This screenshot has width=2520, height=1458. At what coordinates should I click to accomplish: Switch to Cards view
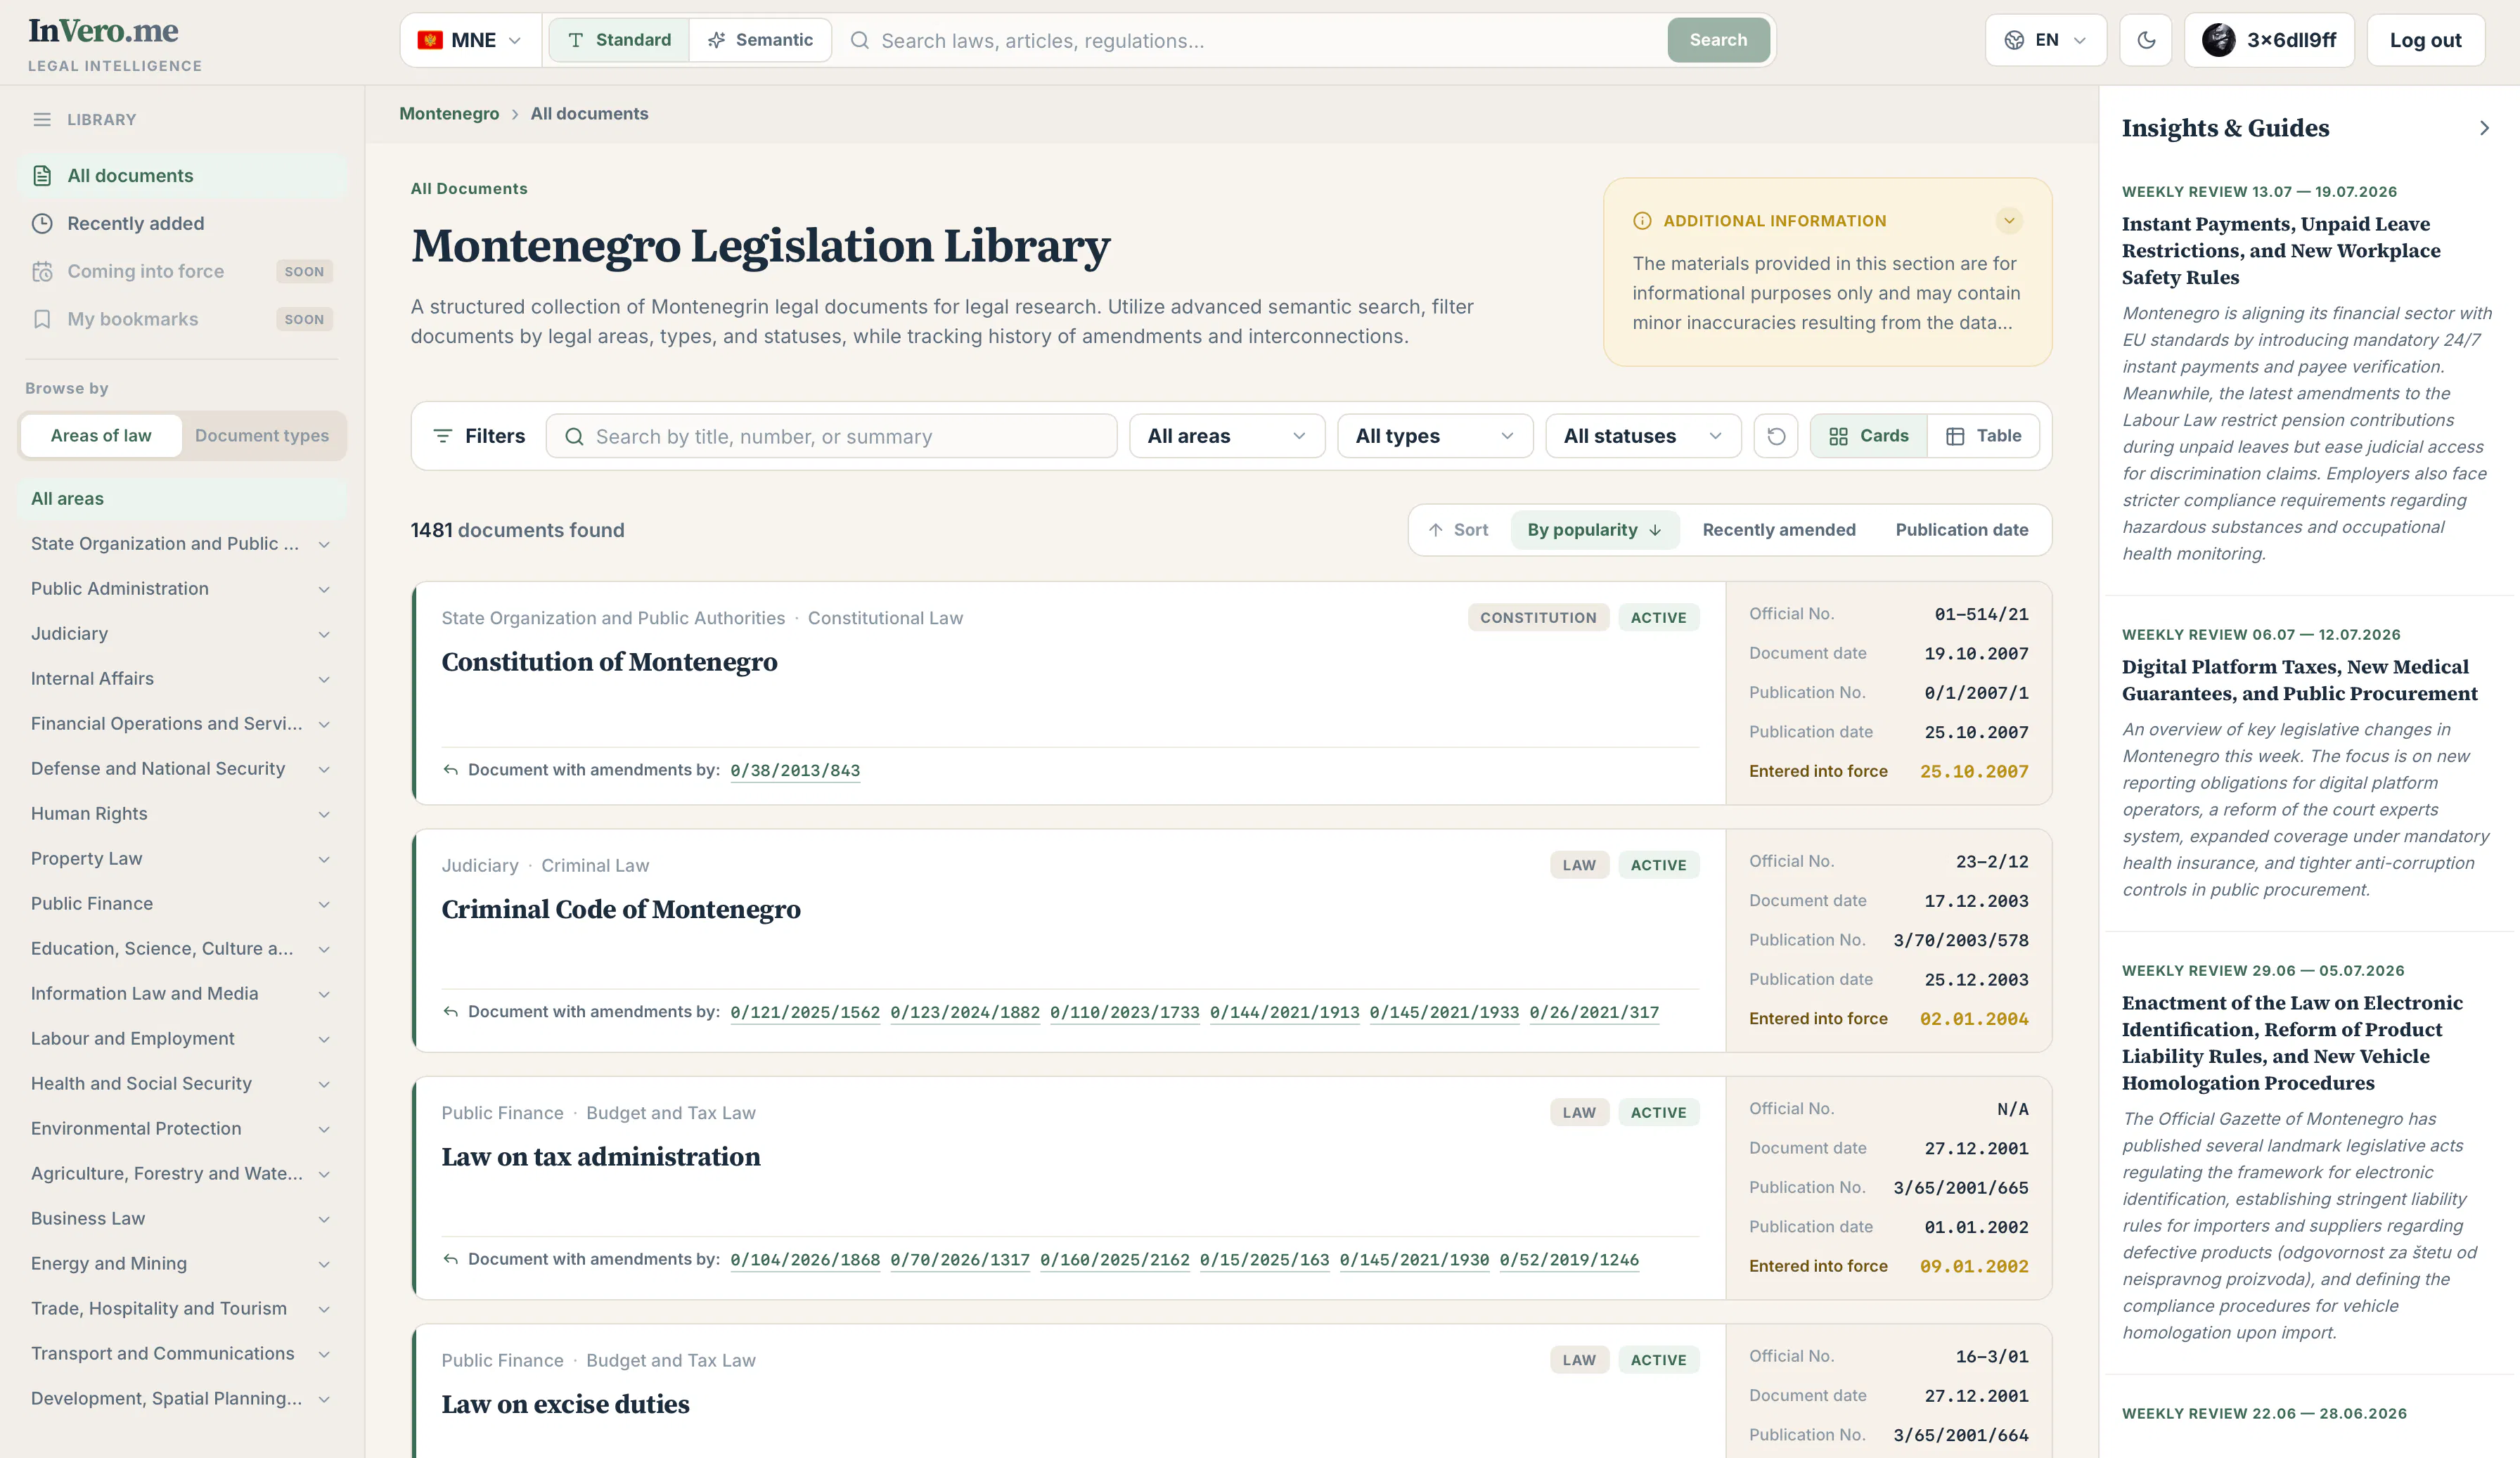click(1868, 436)
